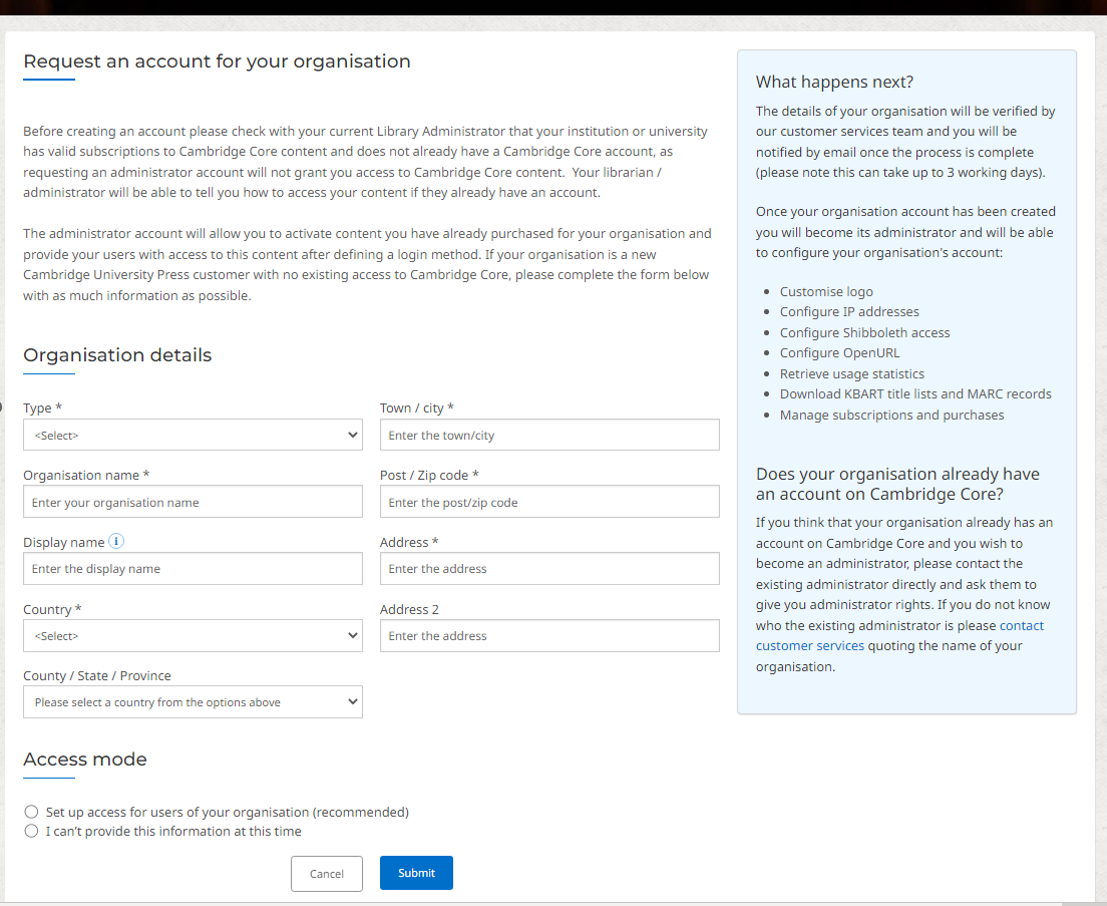
Task: Click 'Retrieve usage statistics' list item
Action: click(851, 374)
